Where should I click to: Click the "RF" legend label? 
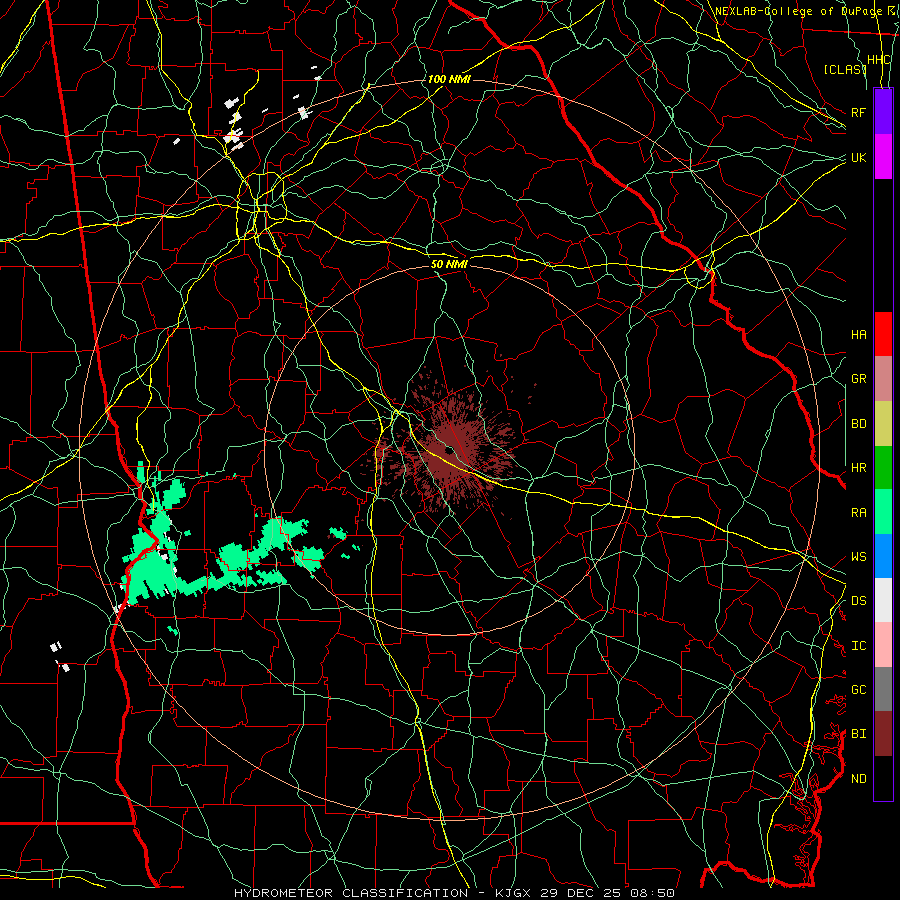(858, 112)
